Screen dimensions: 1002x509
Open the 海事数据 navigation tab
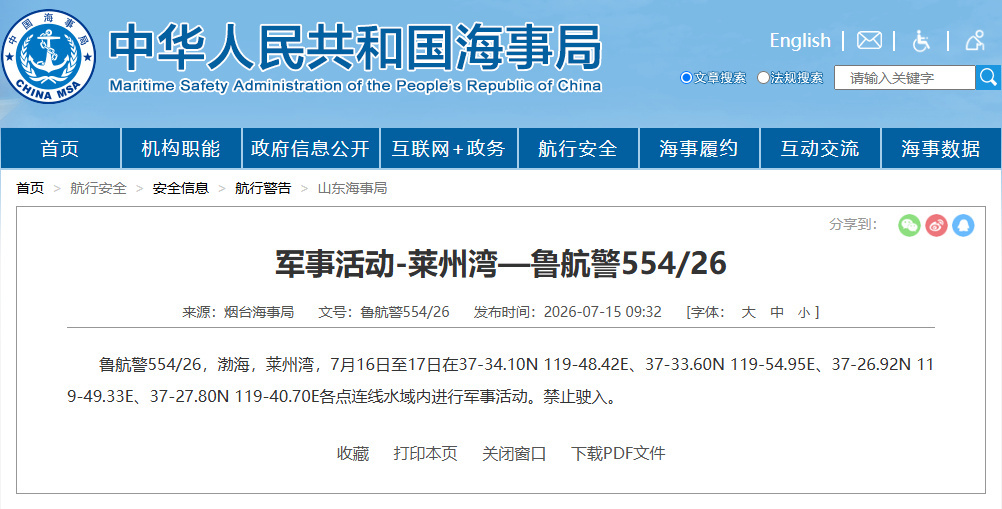click(x=941, y=148)
